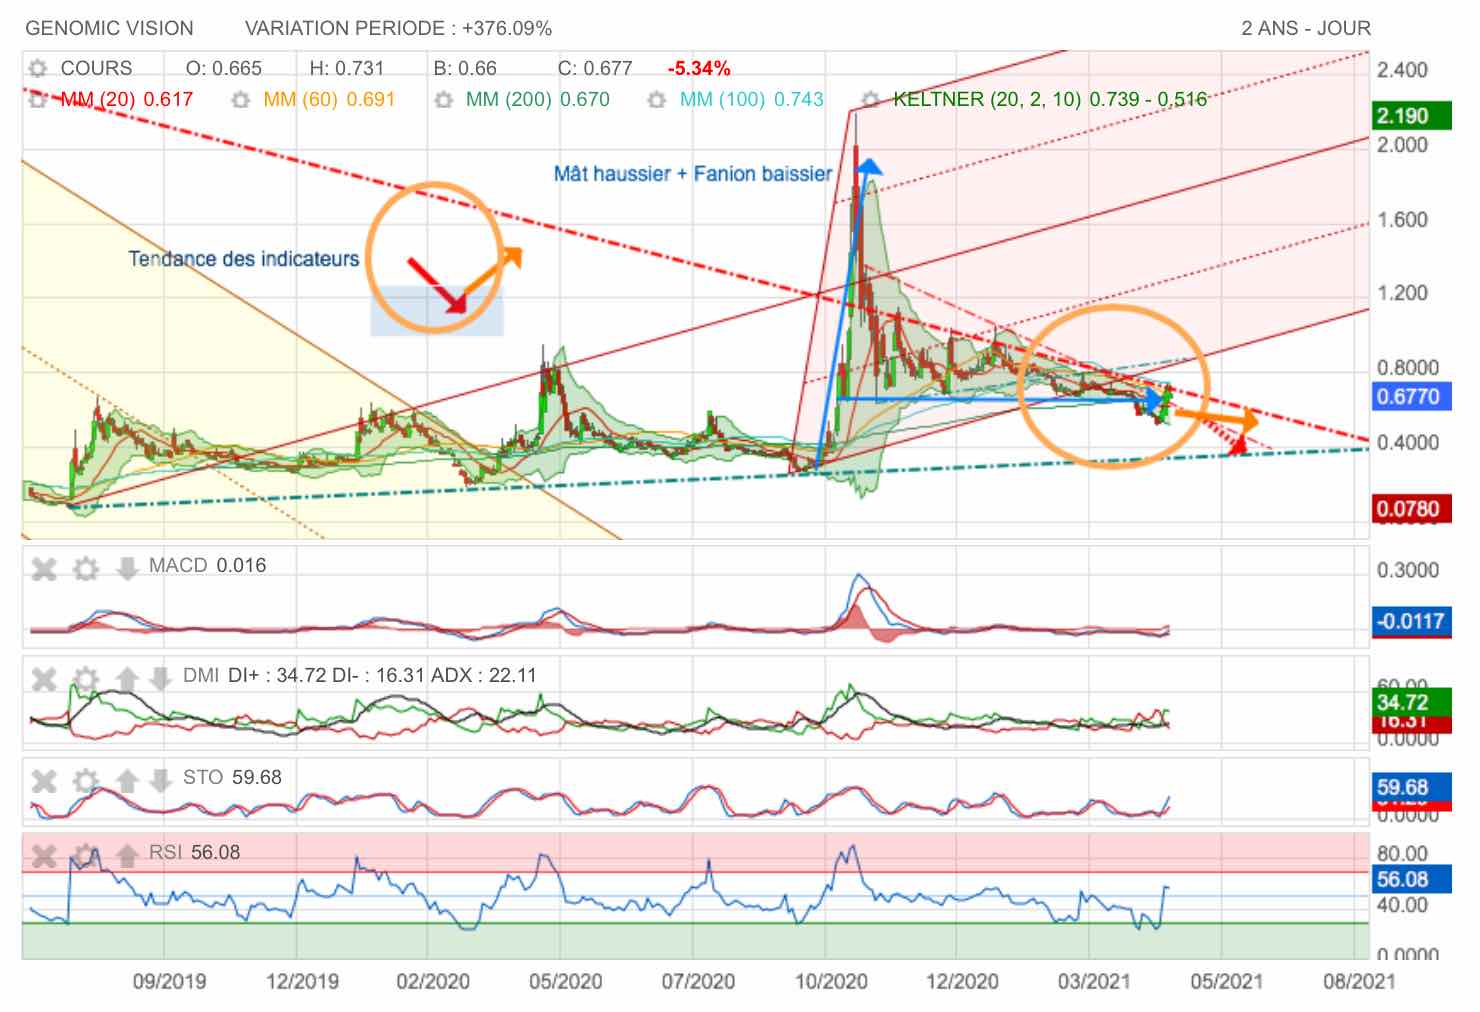The height and width of the screenshot is (1012, 1480).
Task: Open MACD indicator settings gear
Action: click(87, 569)
